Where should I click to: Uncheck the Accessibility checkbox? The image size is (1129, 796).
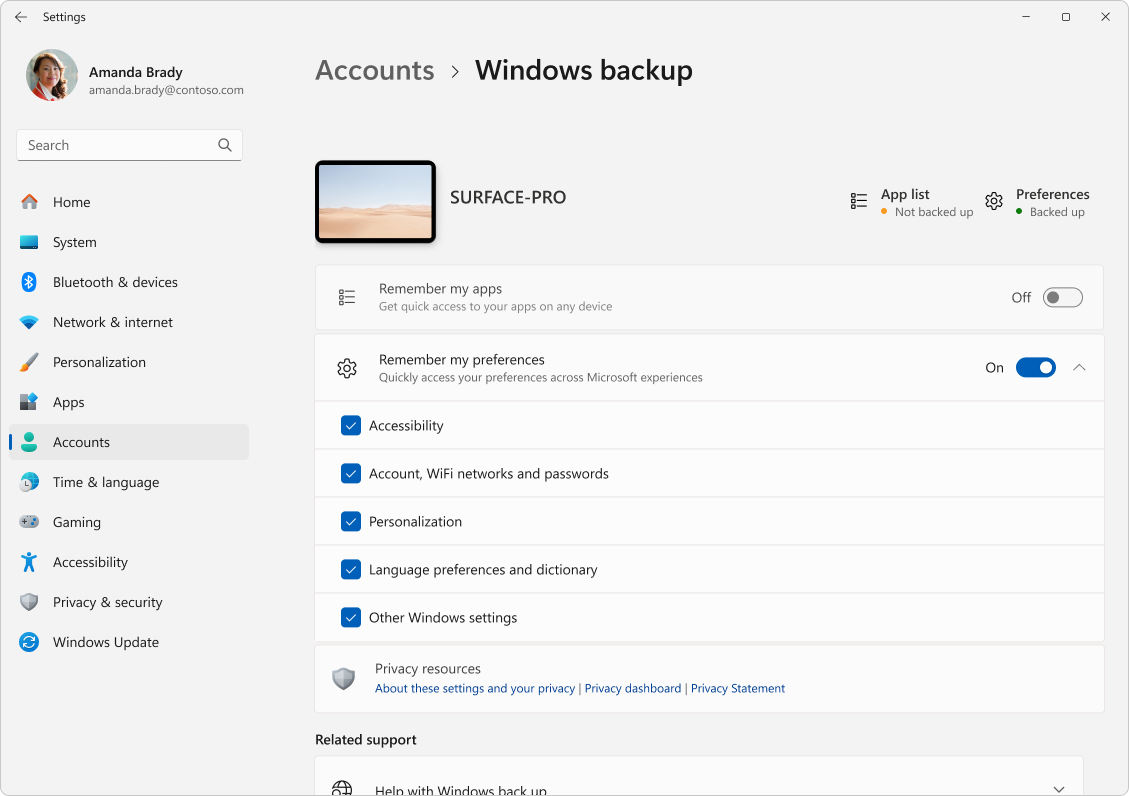(351, 426)
